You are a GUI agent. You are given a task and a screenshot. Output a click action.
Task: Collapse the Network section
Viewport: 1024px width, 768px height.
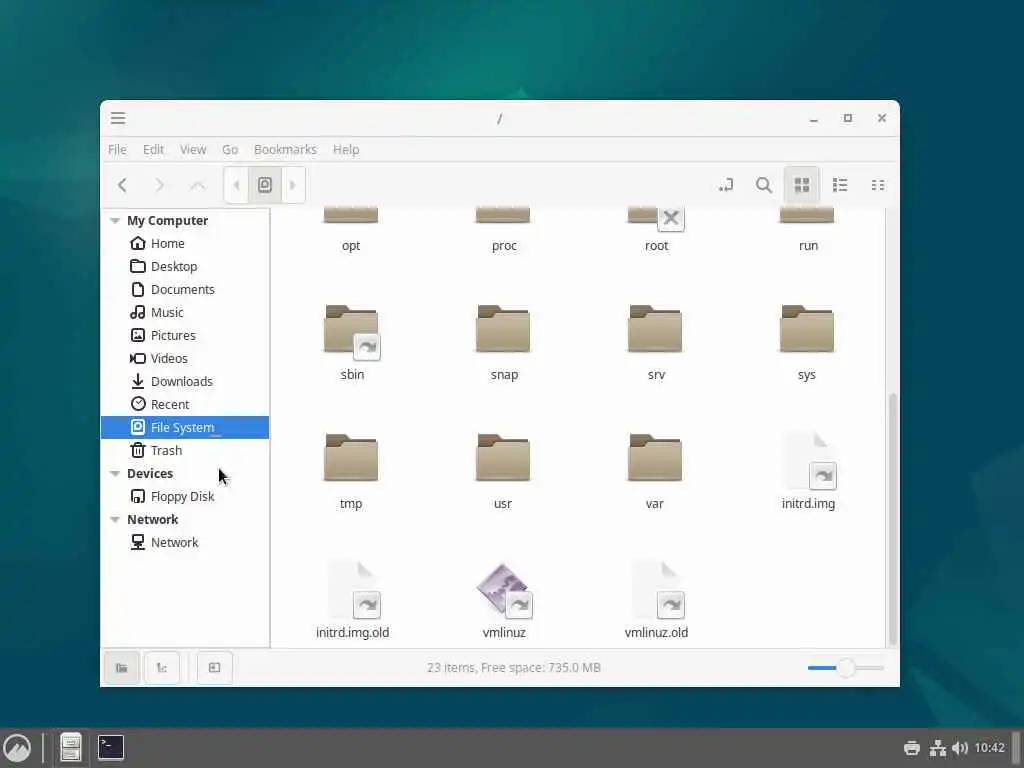coord(115,520)
